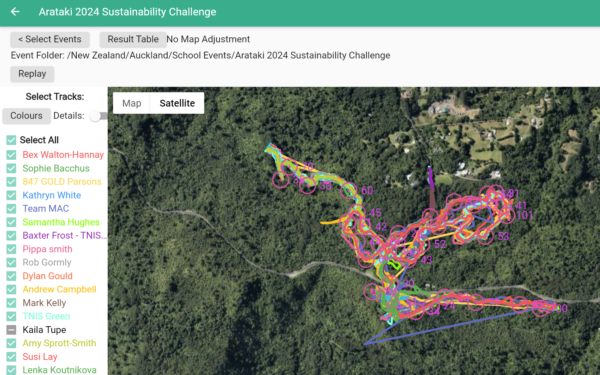Click control circle labeled 45 on map
This screenshot has height=375, width=600.
click(357, 212)
